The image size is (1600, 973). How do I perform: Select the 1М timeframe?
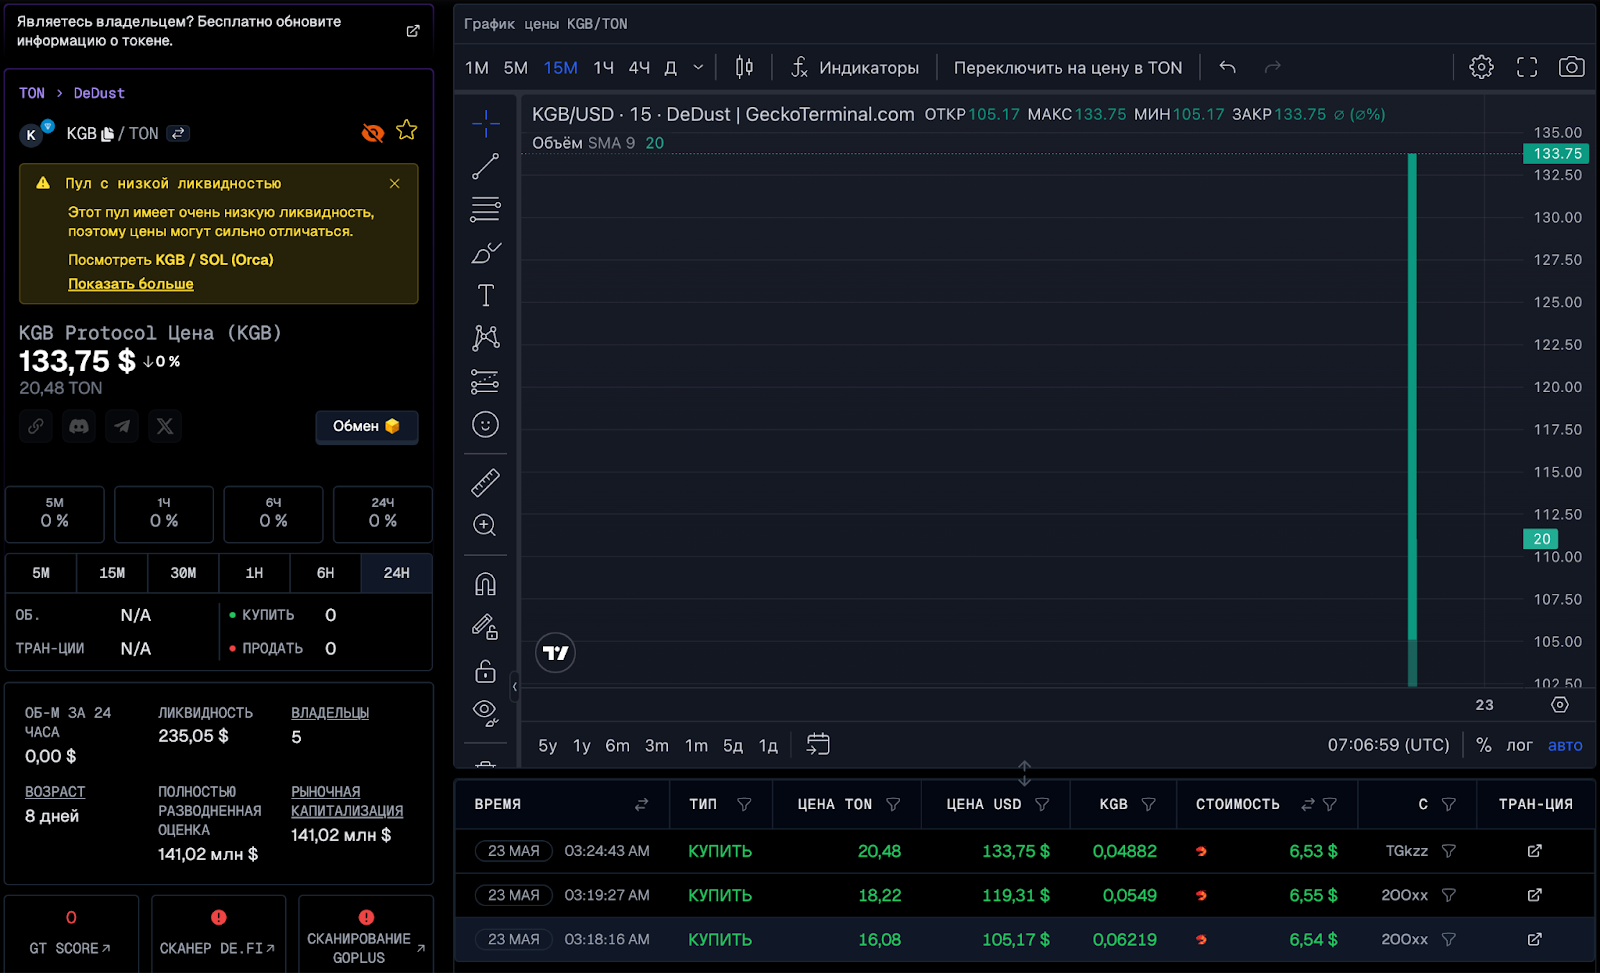tap(477, 67)
